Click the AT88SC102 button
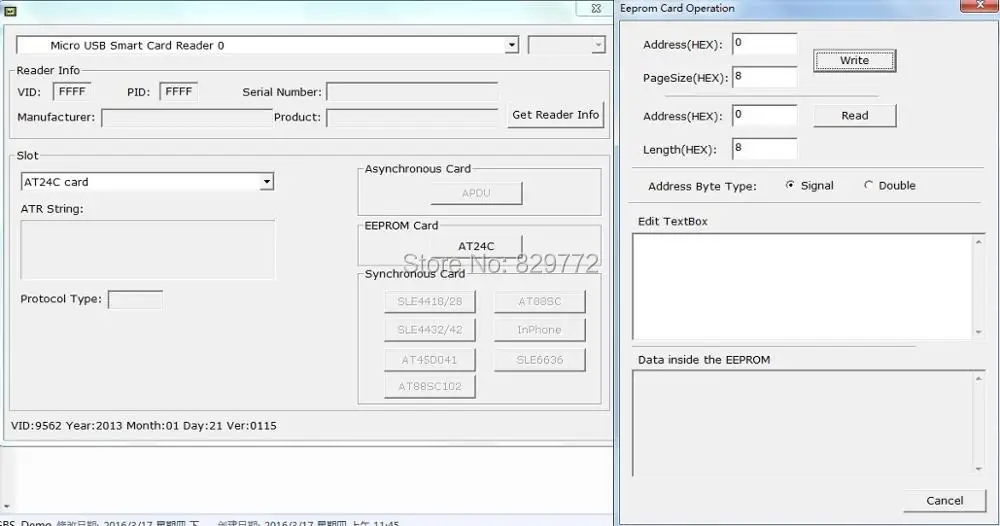This screenshot has width=1000, height=526. coord(430,386)
